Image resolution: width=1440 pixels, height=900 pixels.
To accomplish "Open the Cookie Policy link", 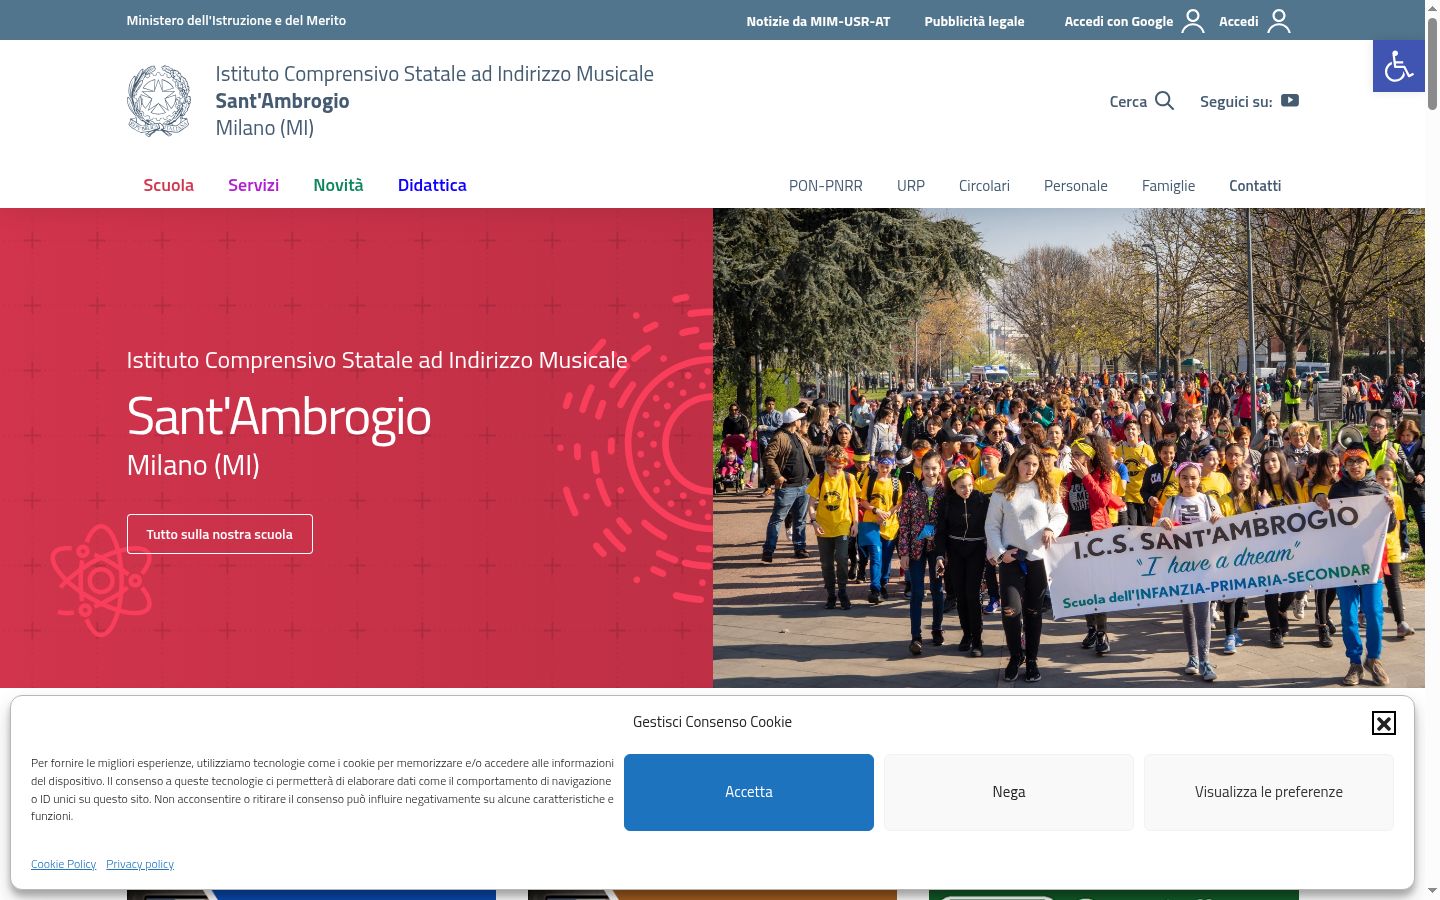I will (x=64, y=864).
